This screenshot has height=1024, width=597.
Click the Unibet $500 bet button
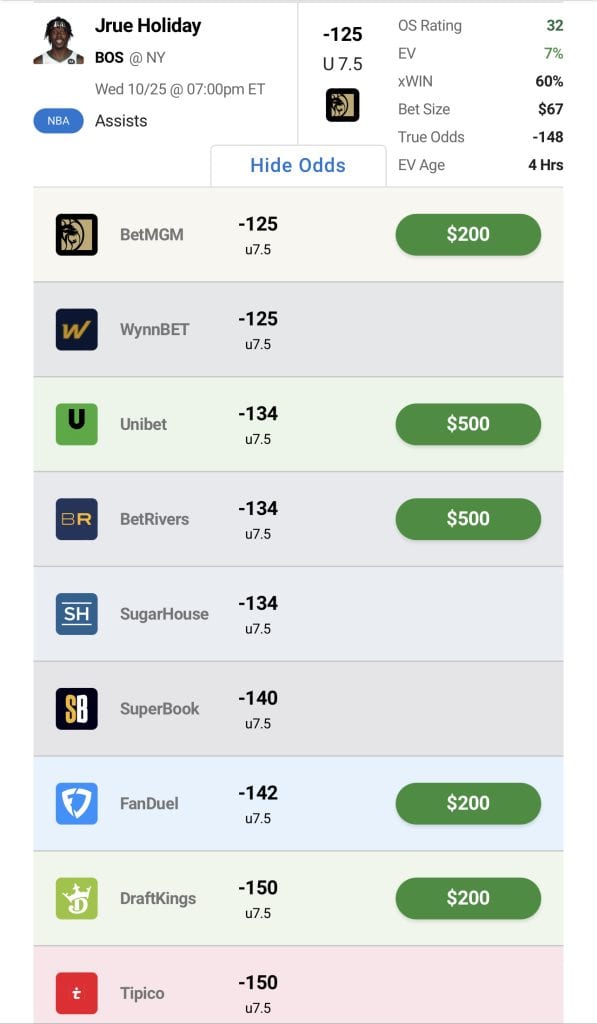point(468,424)
